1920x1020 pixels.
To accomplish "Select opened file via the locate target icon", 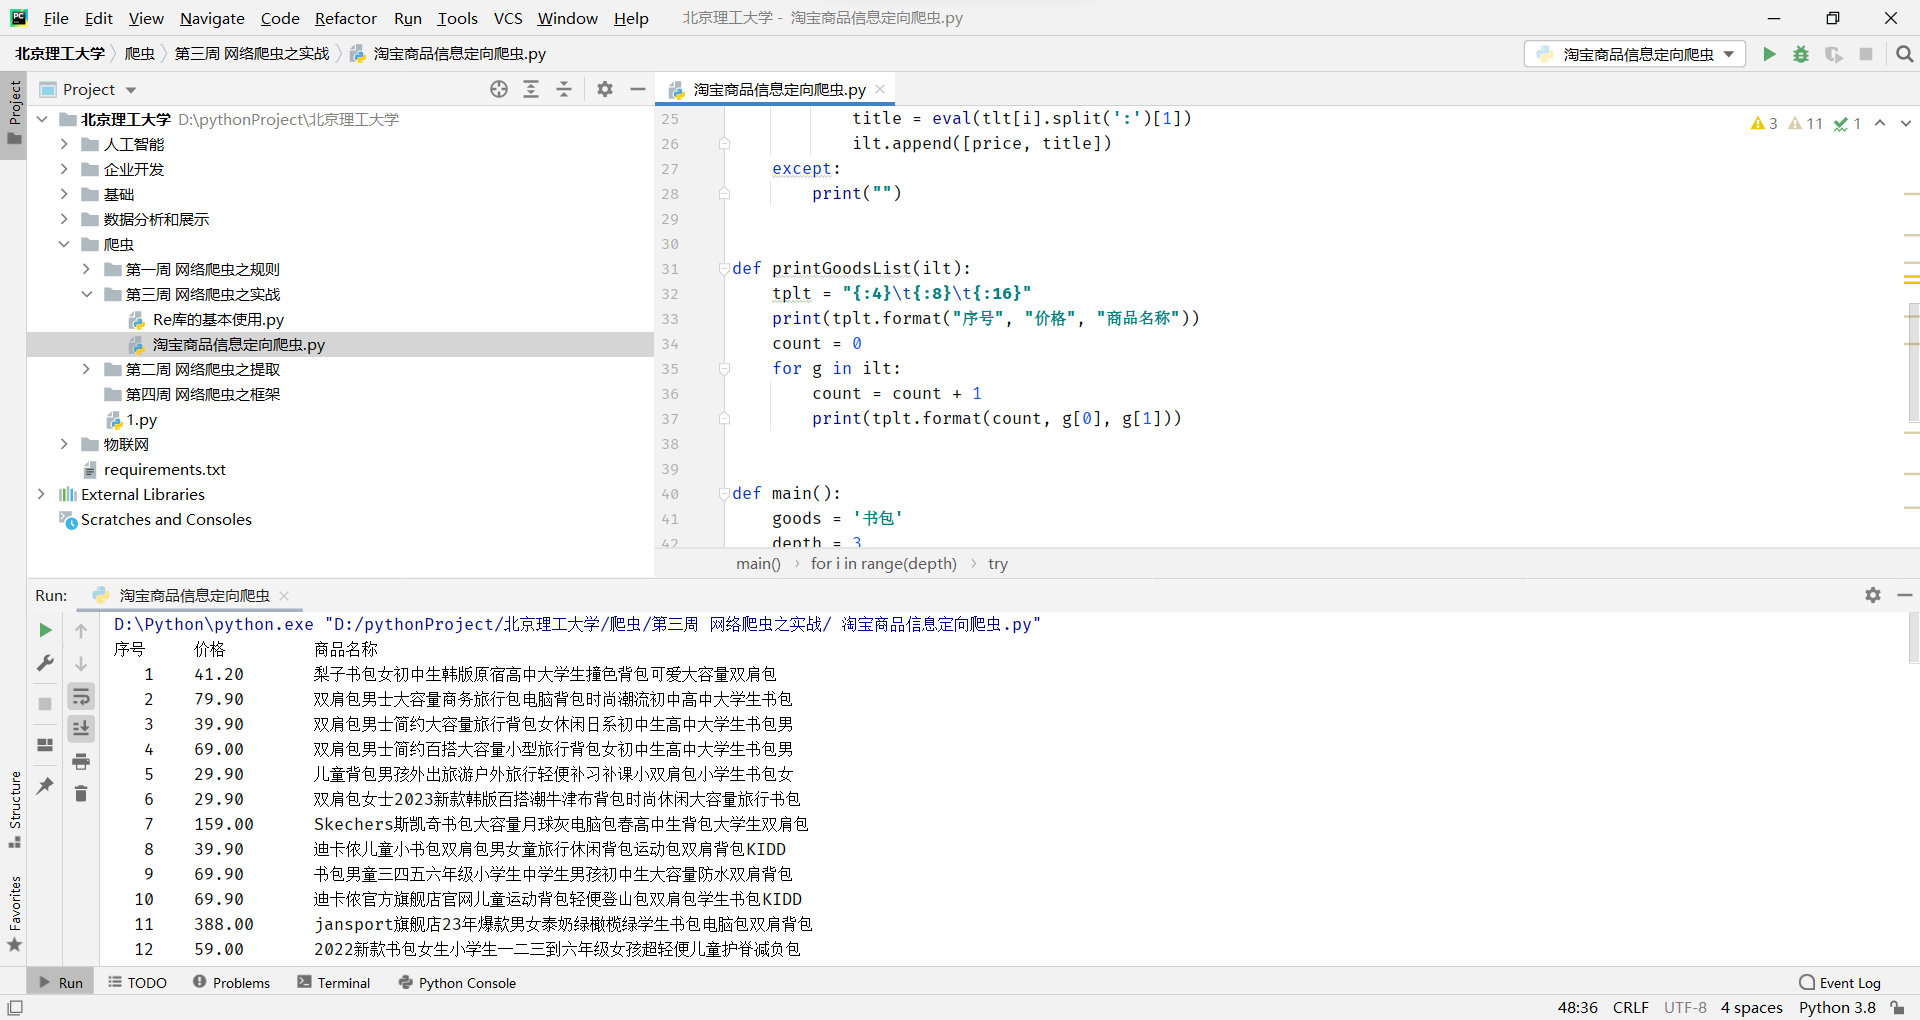I will [499, 89].
